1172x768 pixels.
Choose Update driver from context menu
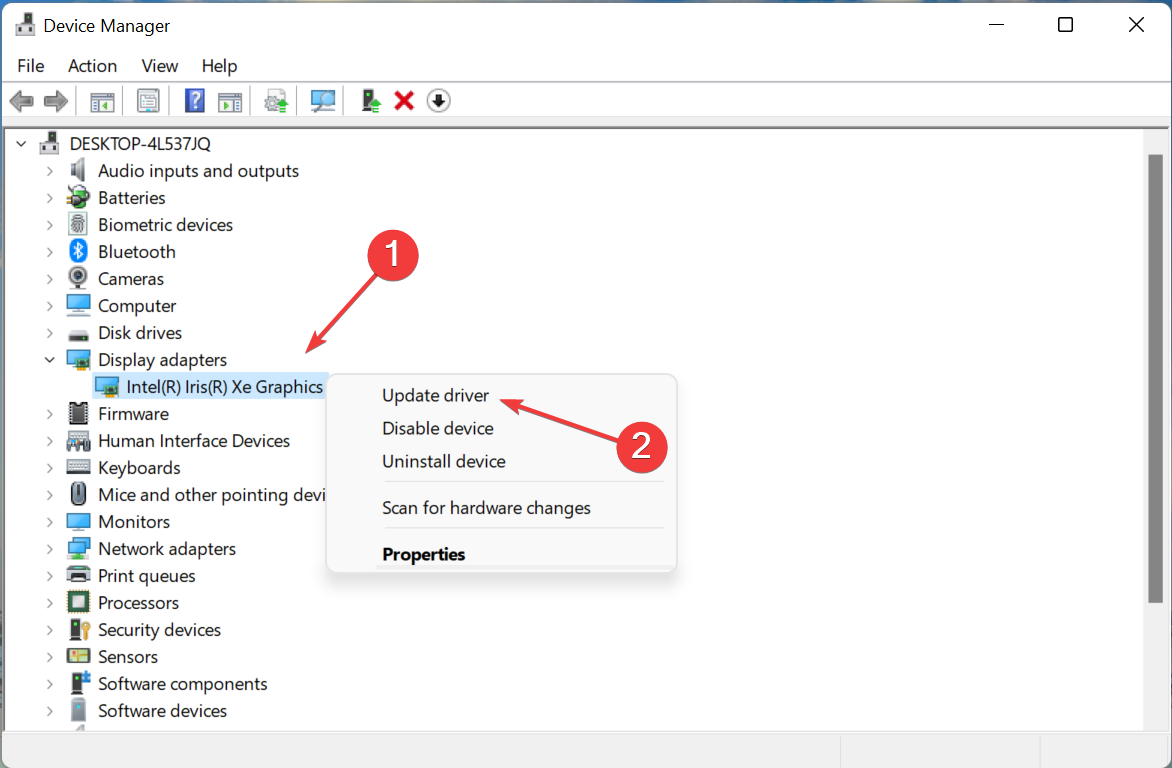[x=435, y=396]
